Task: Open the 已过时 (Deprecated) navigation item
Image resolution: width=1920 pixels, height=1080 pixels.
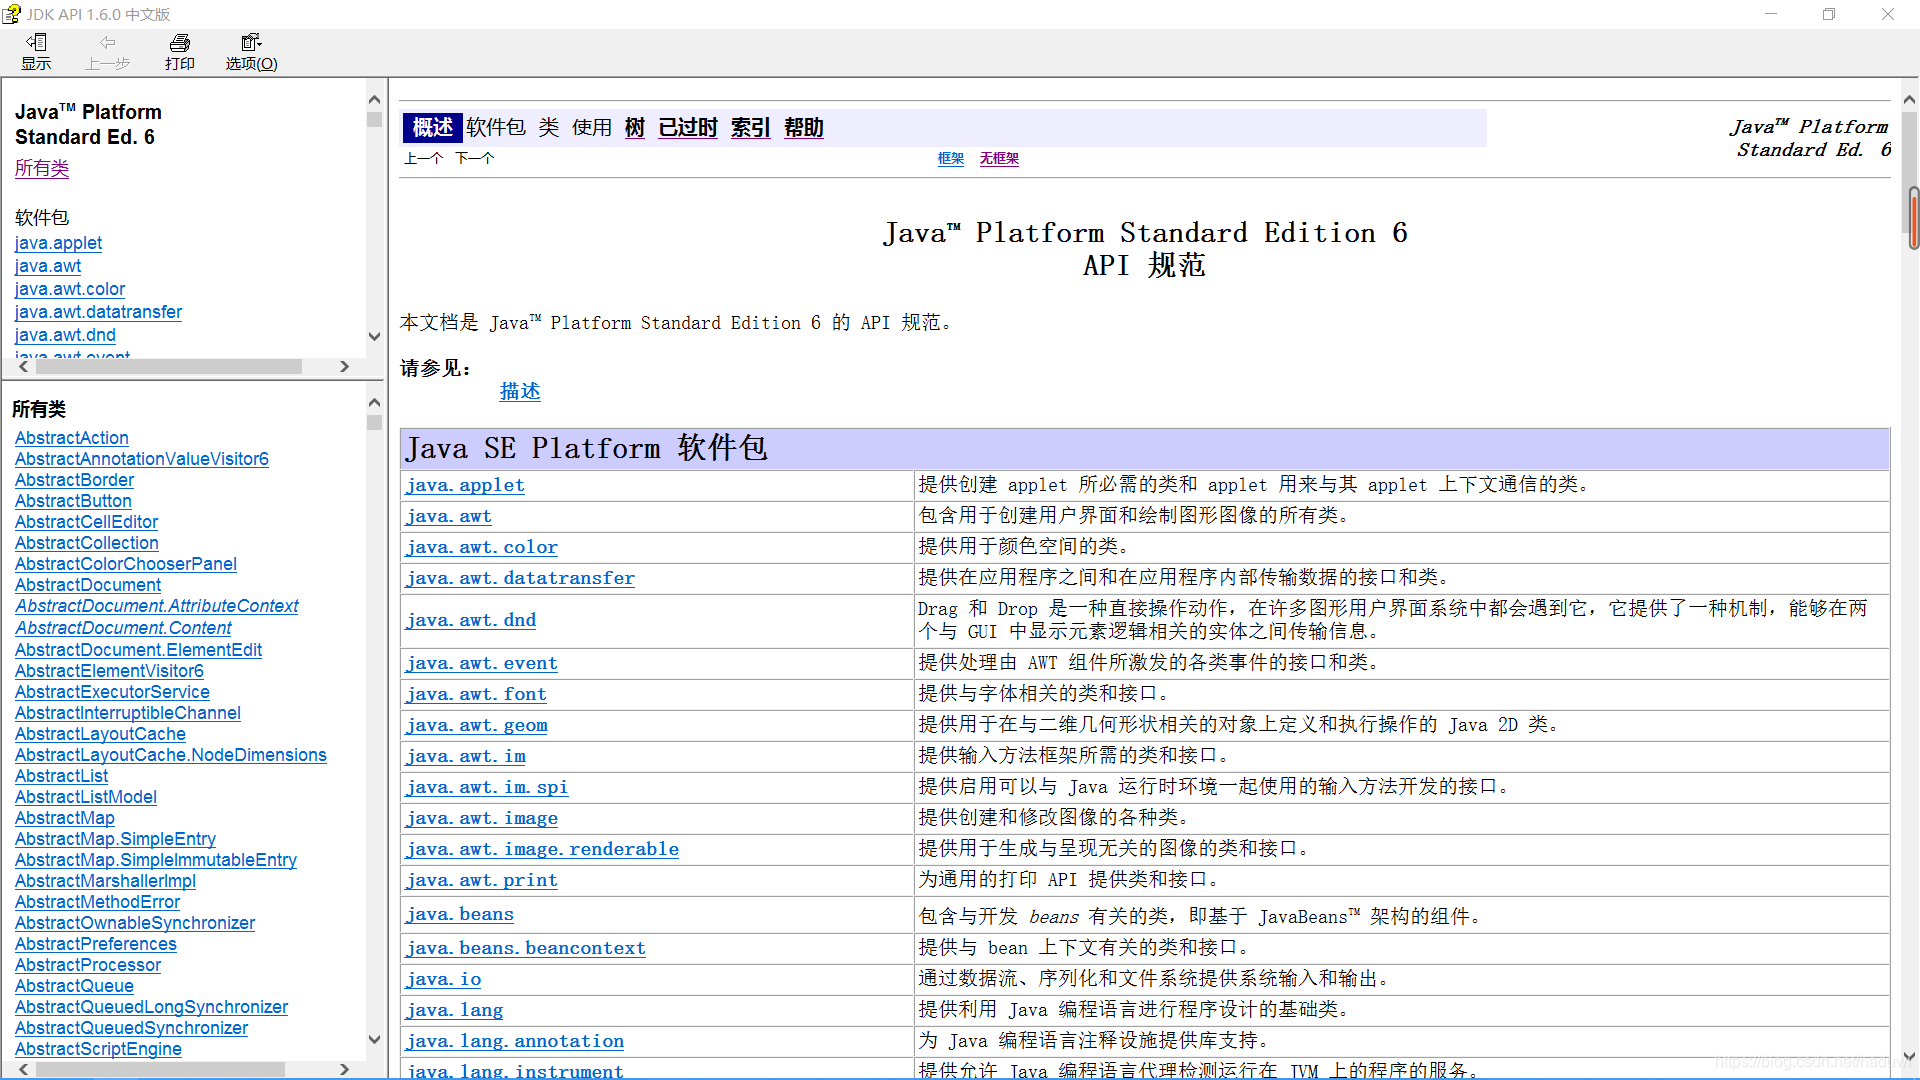Action: point(688,127)
